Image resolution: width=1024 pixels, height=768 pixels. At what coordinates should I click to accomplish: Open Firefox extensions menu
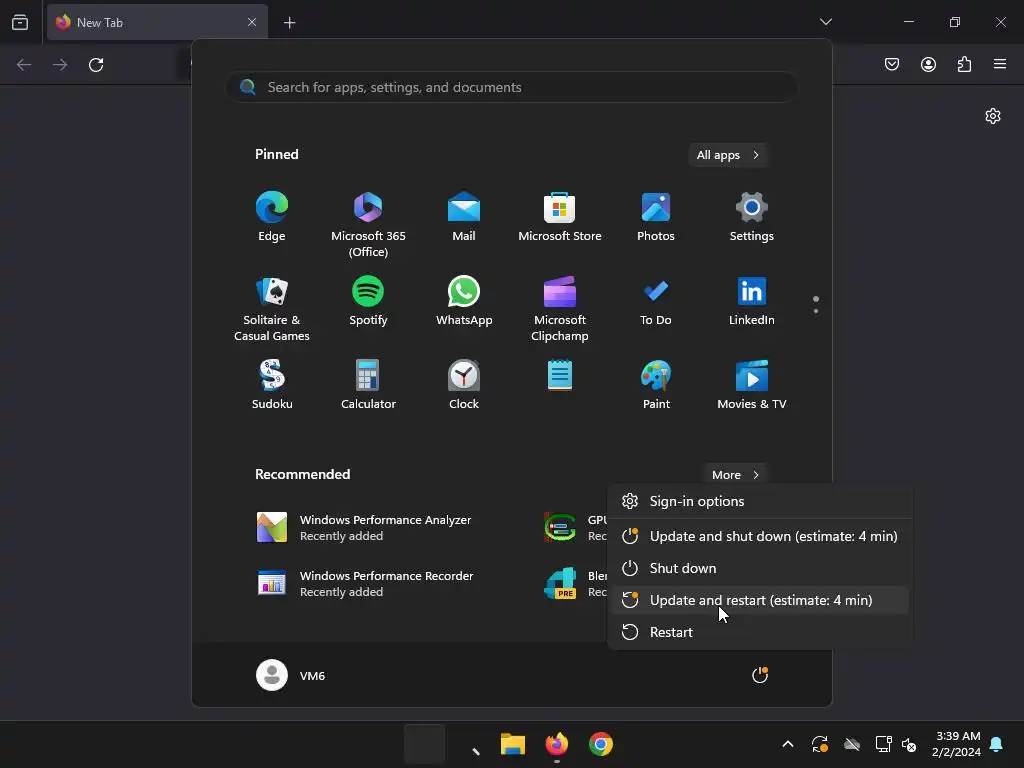(x=964, y=64)
